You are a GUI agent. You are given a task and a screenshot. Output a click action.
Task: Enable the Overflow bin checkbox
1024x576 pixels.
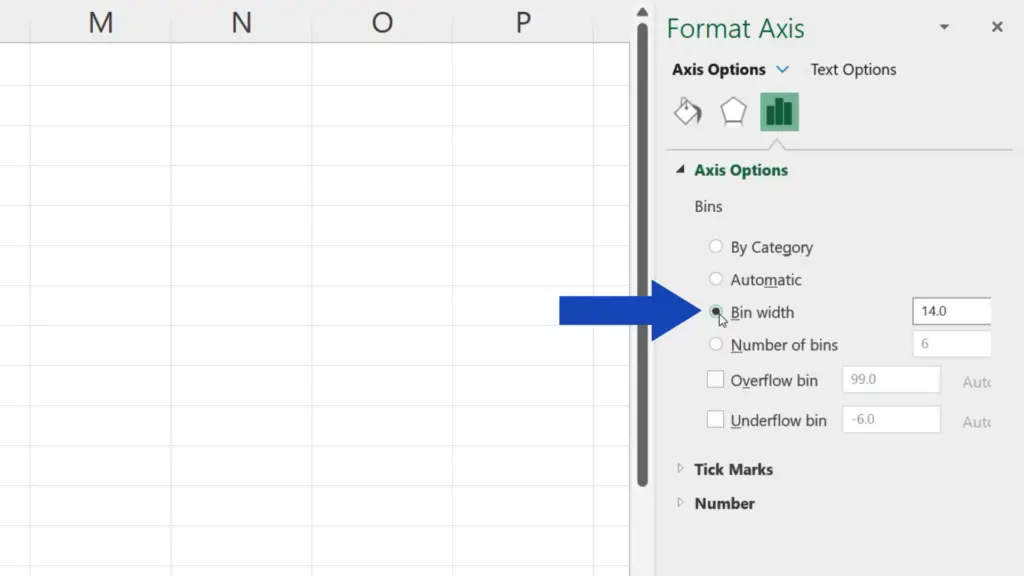[715, 379]
